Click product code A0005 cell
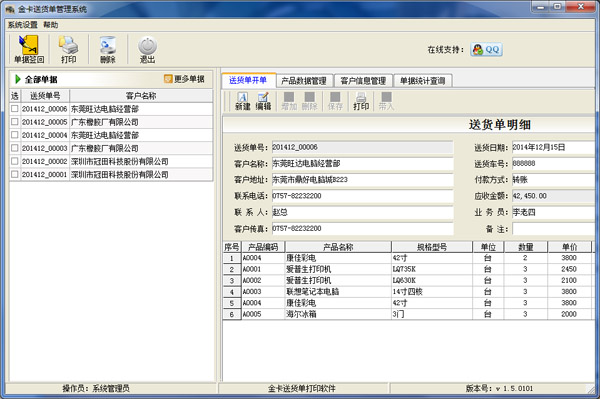600x399 pixels. (x=263, y=314)
